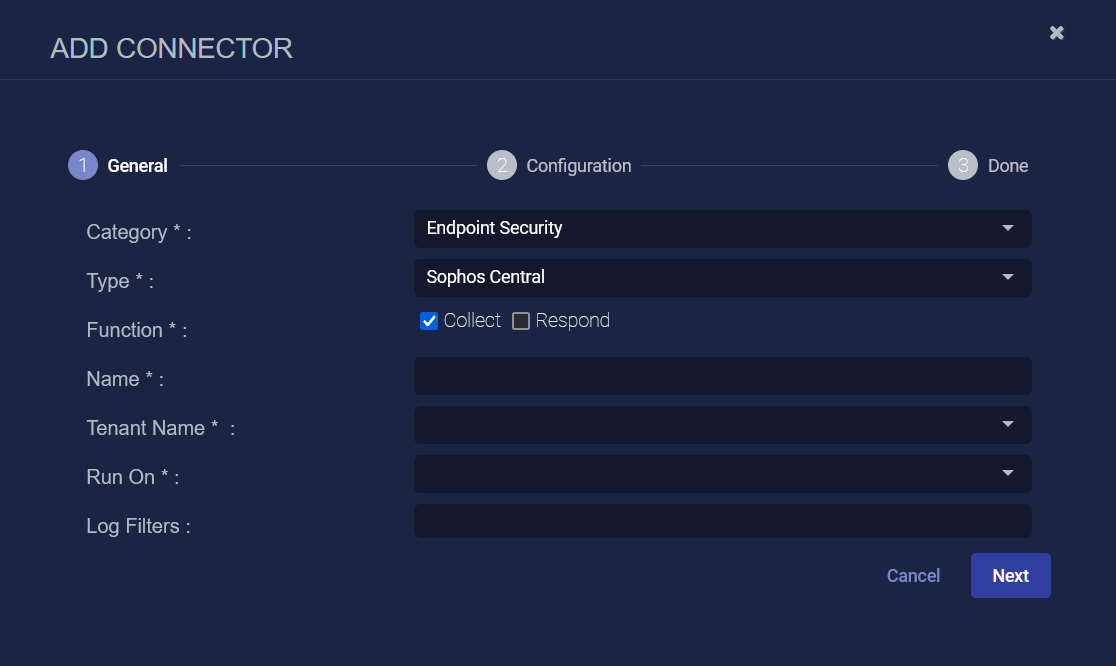Uncheck the Collect function checkbox

[429, 321]
